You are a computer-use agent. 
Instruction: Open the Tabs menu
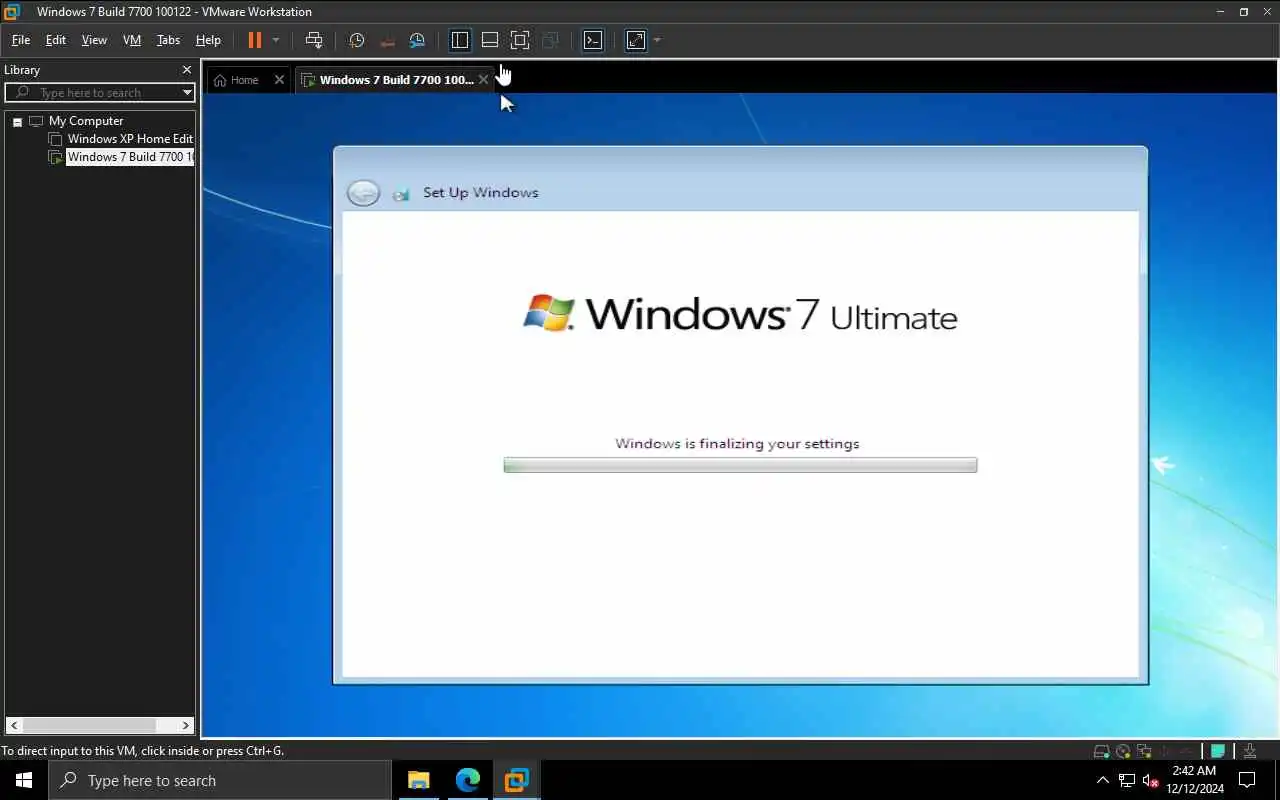pos(168,40)
